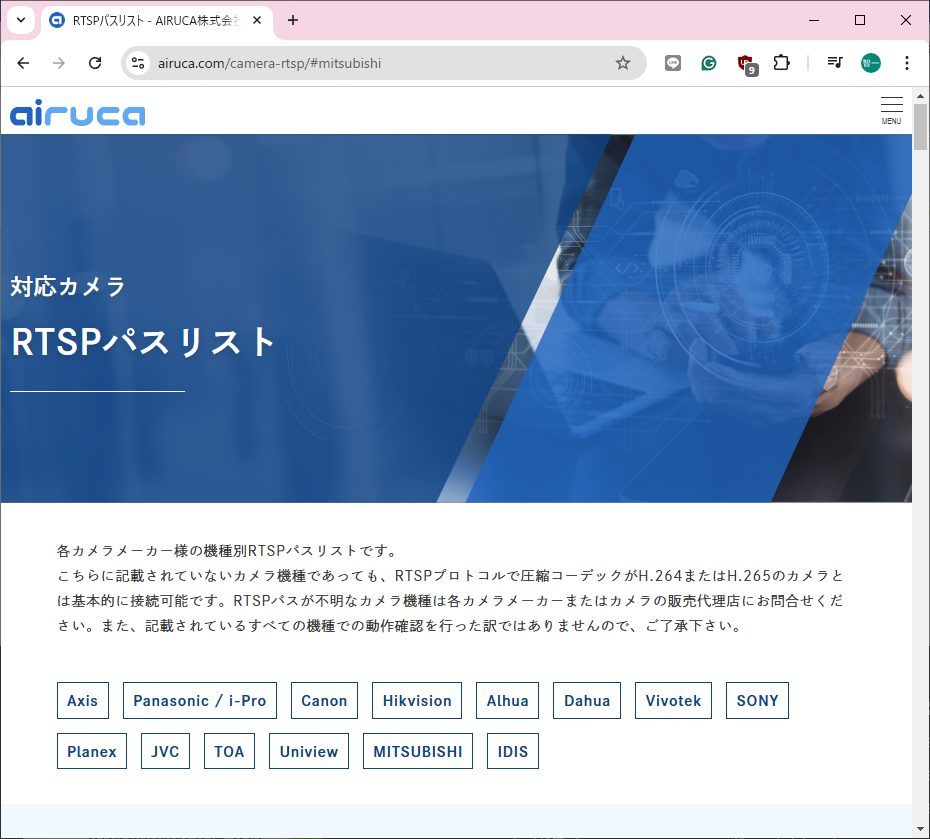Open Chrome's three-dot menu
This screenshot has width=930, height=839.
(x=907, y=63)
